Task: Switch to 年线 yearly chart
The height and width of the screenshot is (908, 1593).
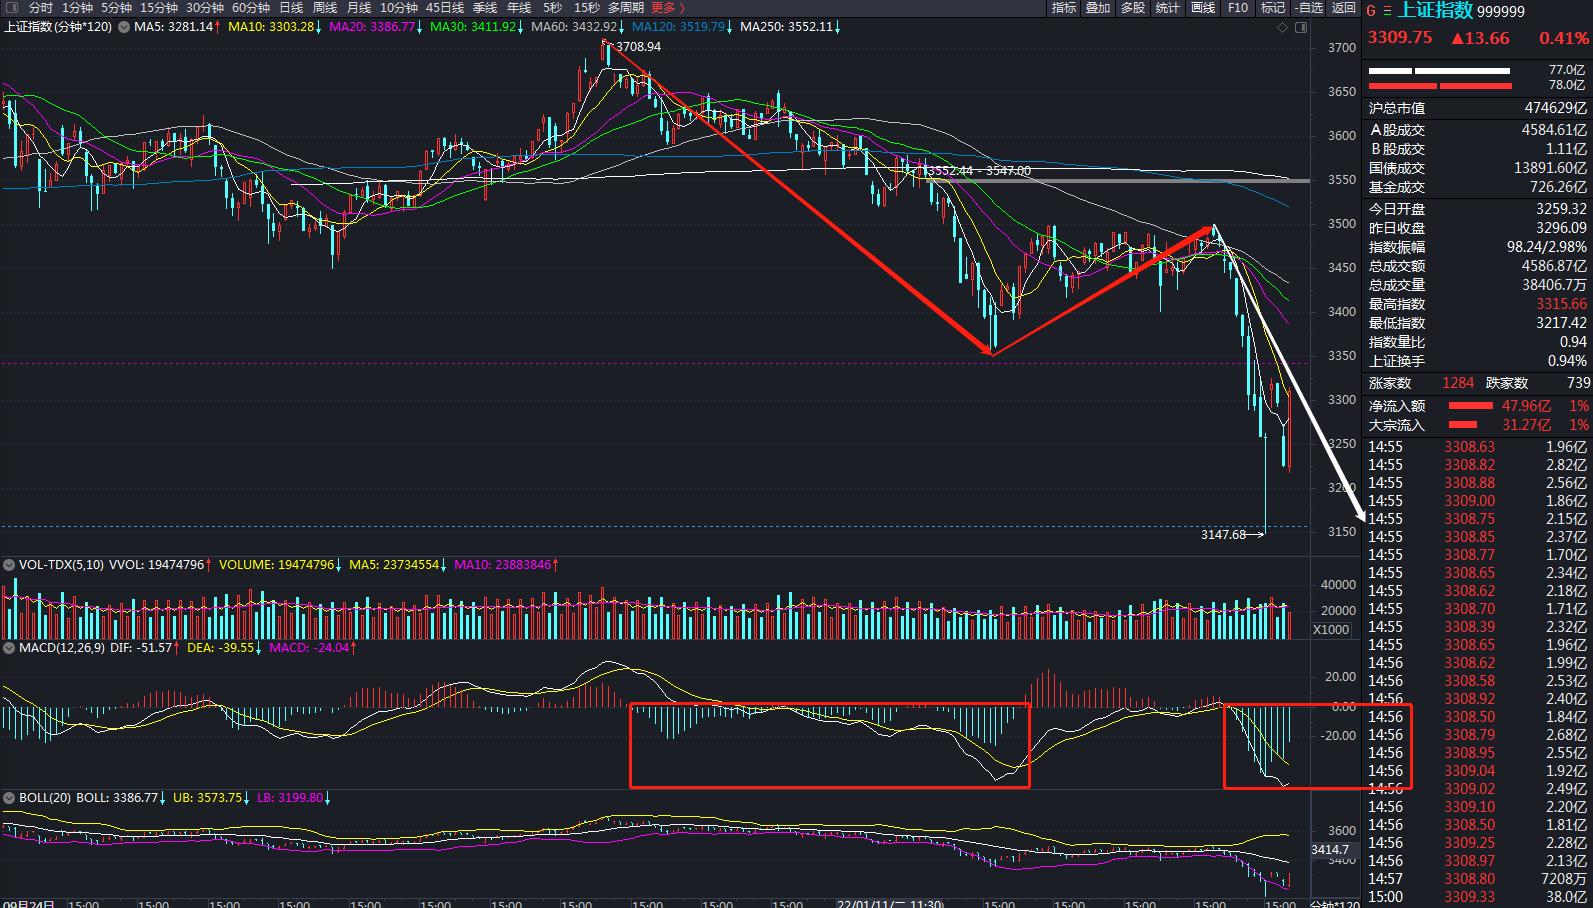Action: click(x=519, y=8)
